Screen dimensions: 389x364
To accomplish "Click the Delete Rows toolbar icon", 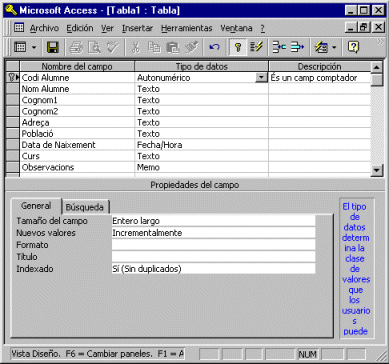I will [x=297, y=47].
